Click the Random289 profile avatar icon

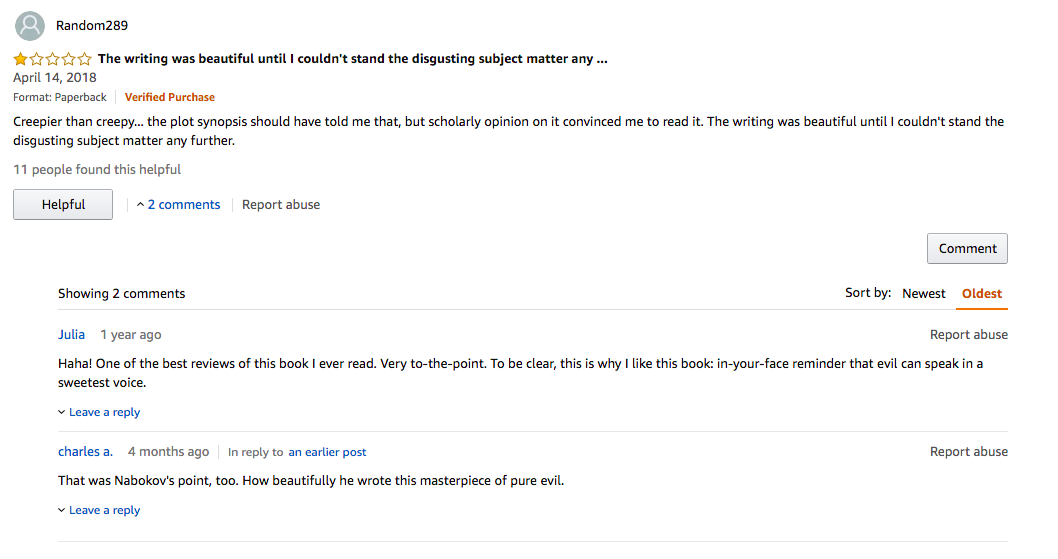click(30, 26)
